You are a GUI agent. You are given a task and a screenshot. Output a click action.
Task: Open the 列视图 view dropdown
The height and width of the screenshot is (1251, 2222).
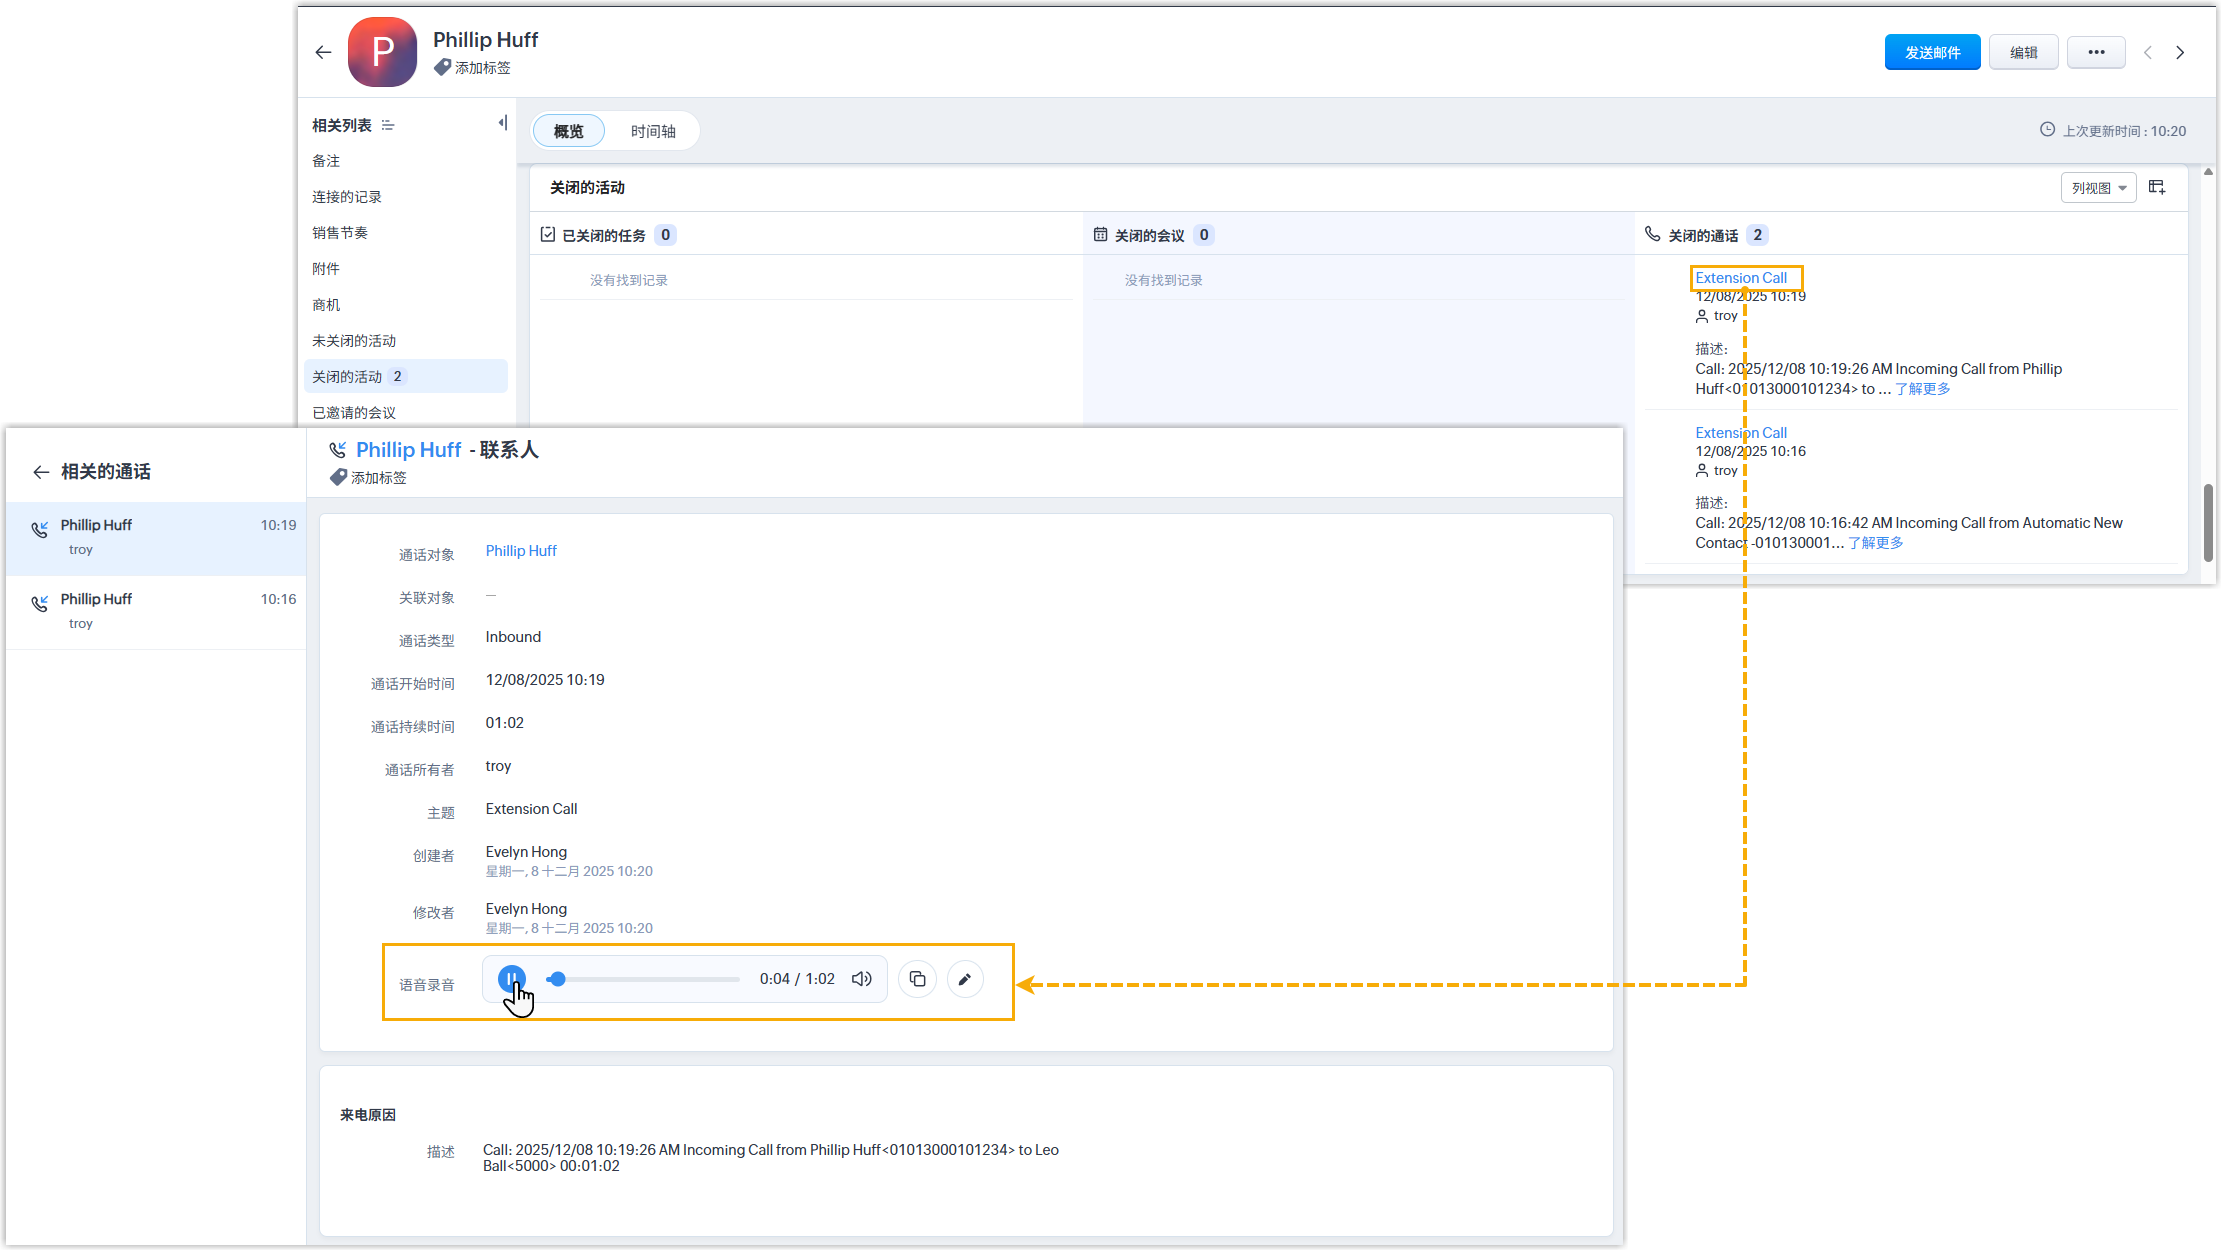(x=2098, y=188)
